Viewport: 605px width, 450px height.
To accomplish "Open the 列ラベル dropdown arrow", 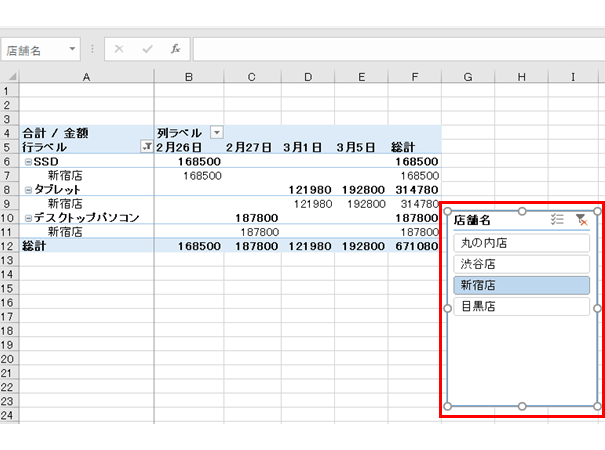I will [x=216, y=132].
